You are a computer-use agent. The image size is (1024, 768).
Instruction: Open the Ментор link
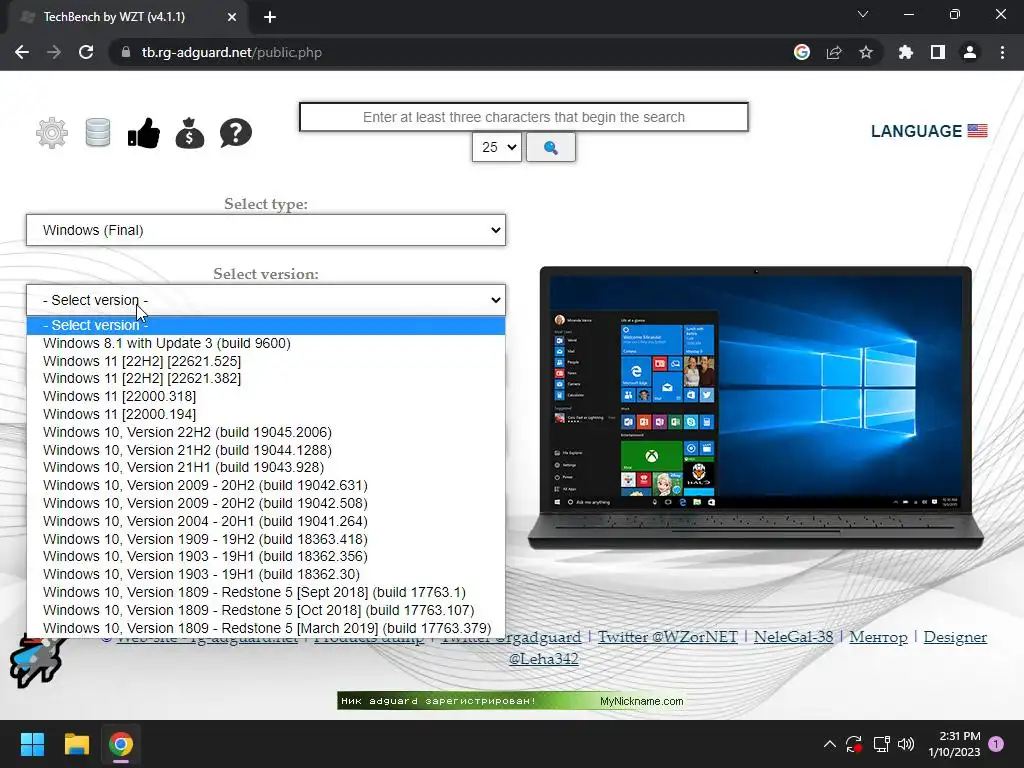[x=878, y=637]
